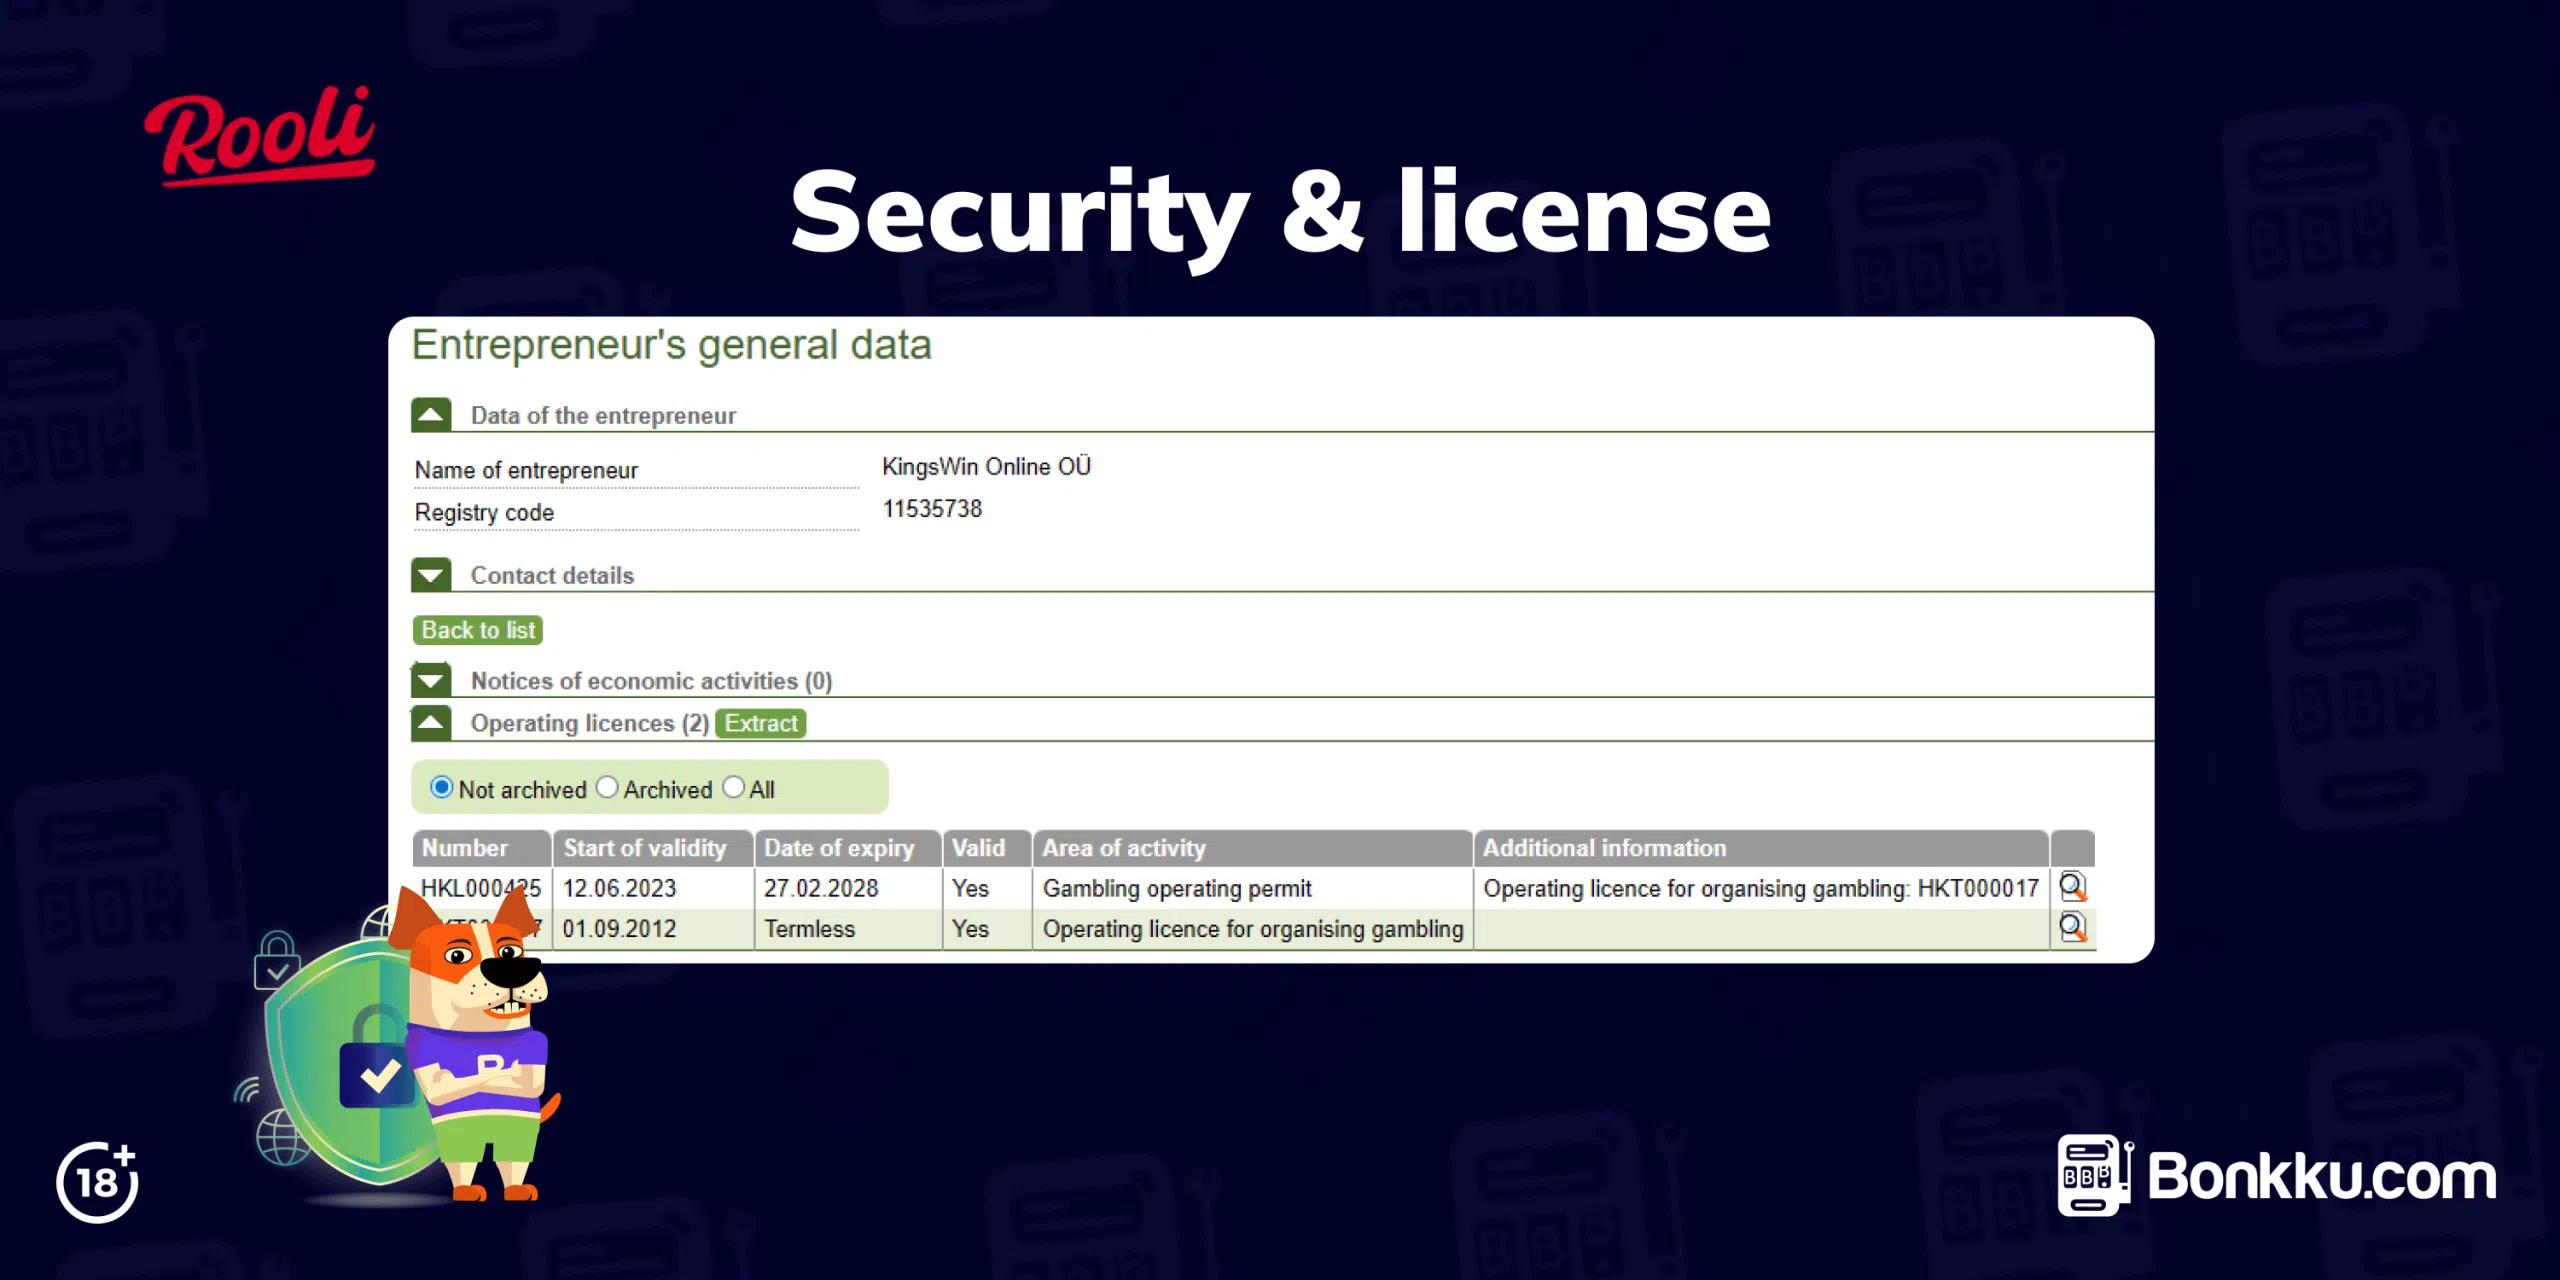Viewport: 2560px width, 1280px height.
Task: Click the Back to list button
Action: point(478,630)
